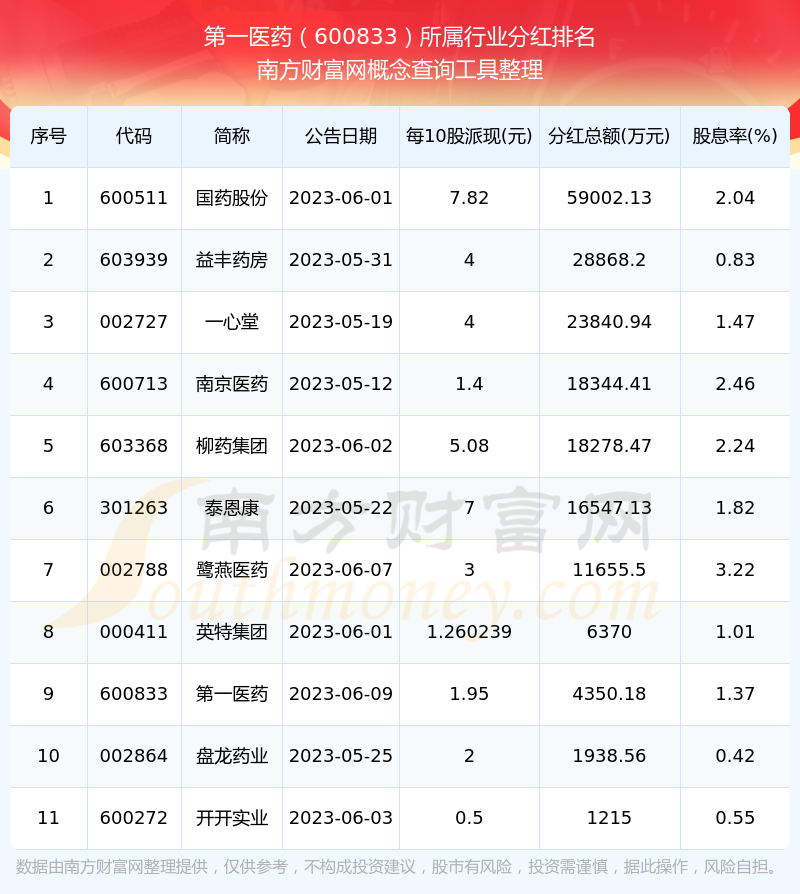Select the name 国药股份
This screenshot has height=894, width=800.
point(232,198)
